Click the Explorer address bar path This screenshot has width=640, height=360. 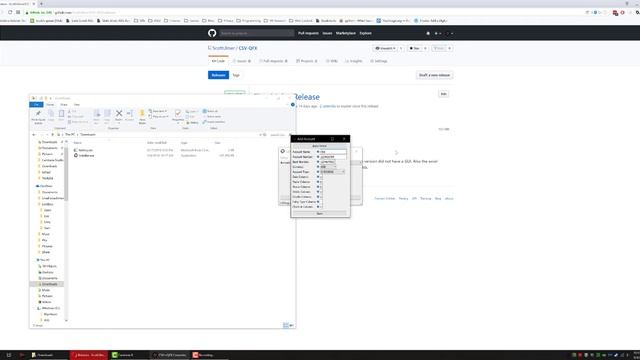159,135
